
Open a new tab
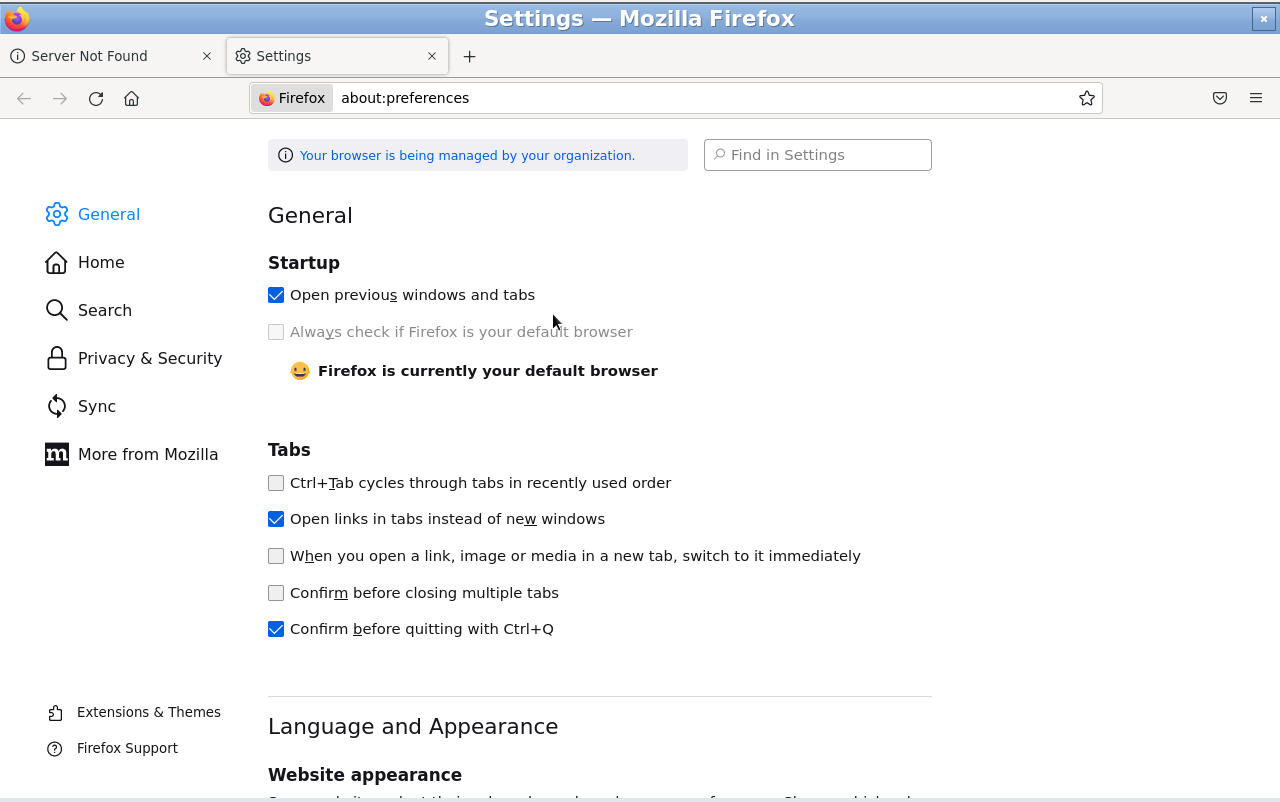coord(469,56)
